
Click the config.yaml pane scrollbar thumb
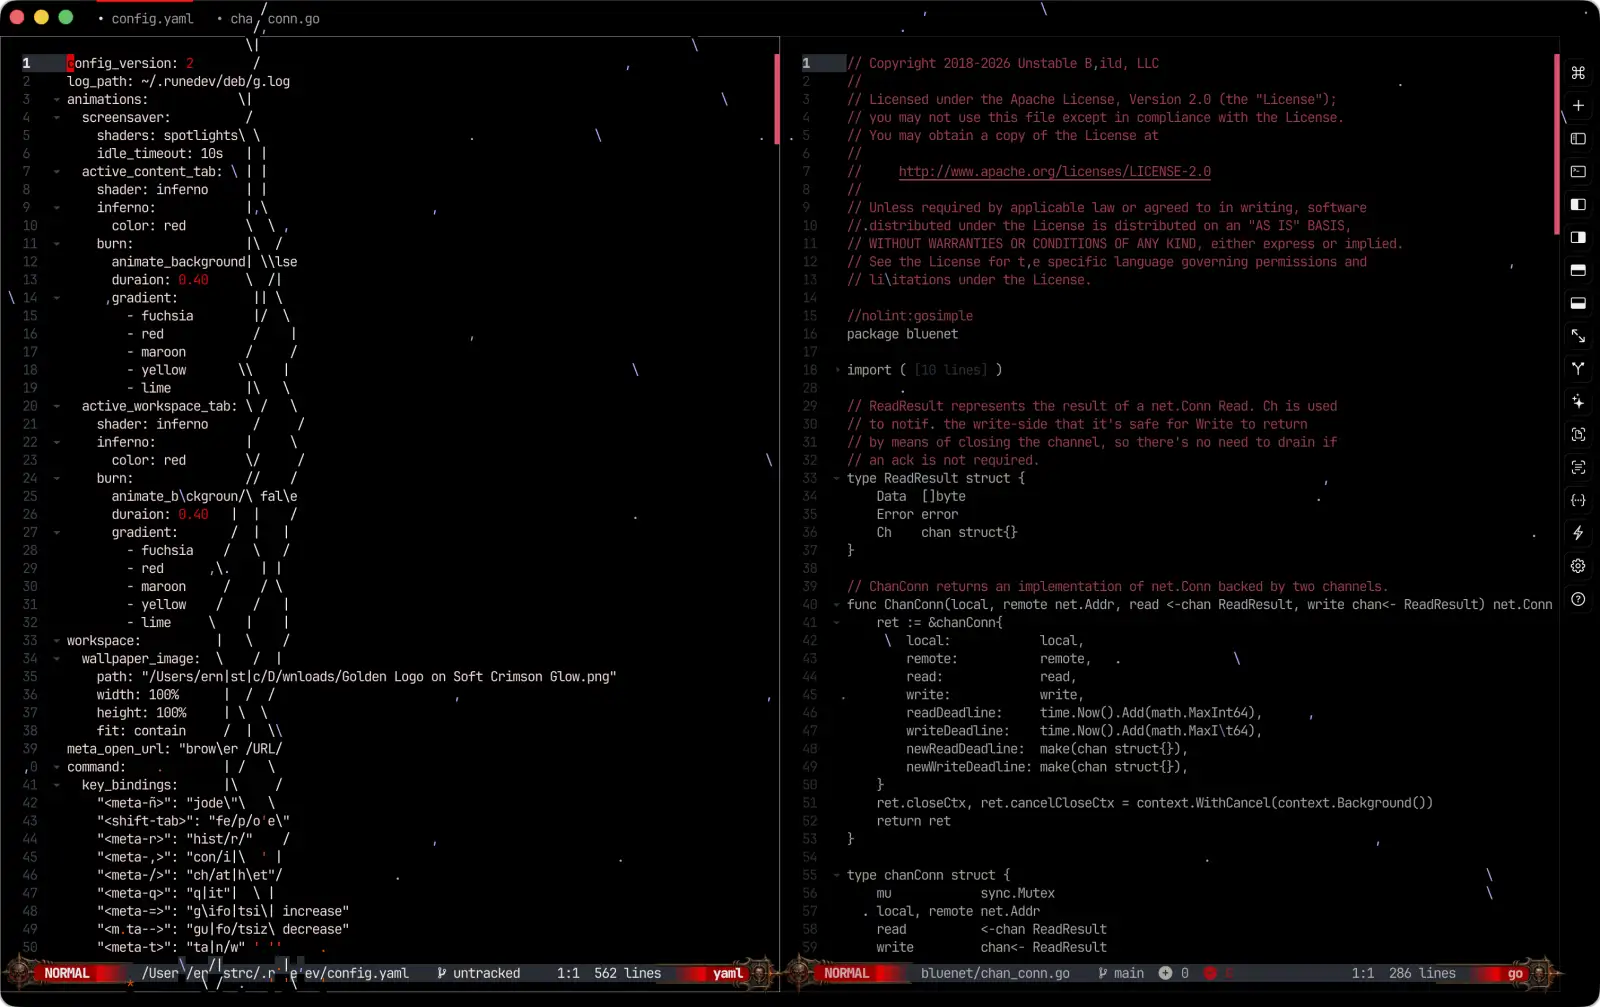(777, 98)
